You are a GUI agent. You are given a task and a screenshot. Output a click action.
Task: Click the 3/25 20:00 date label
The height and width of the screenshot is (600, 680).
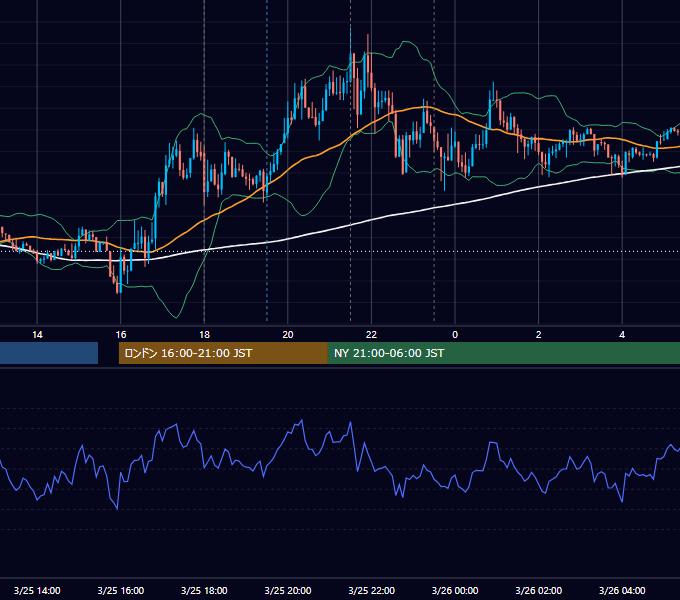point(288,590)
